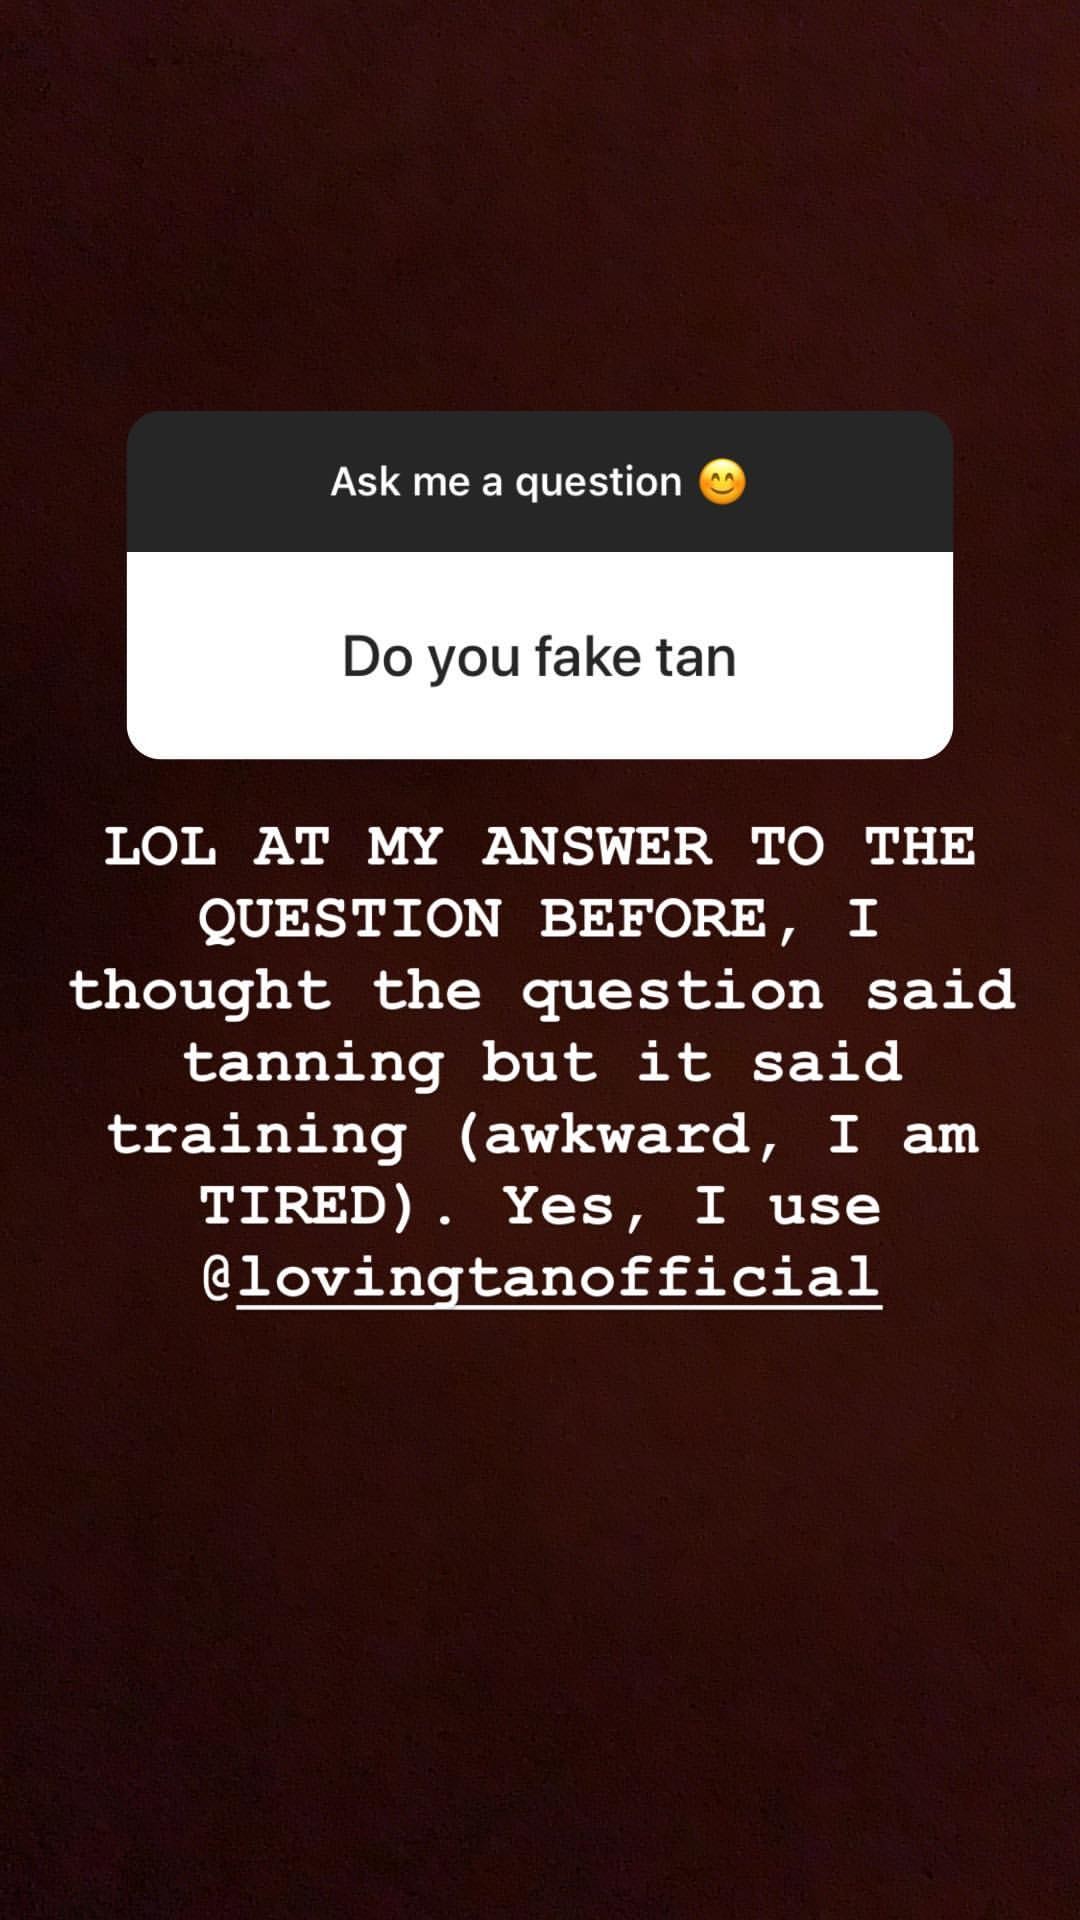Tap the "Ask me a question" header text
1080x1920 pixels.
[x=506, y=482]
